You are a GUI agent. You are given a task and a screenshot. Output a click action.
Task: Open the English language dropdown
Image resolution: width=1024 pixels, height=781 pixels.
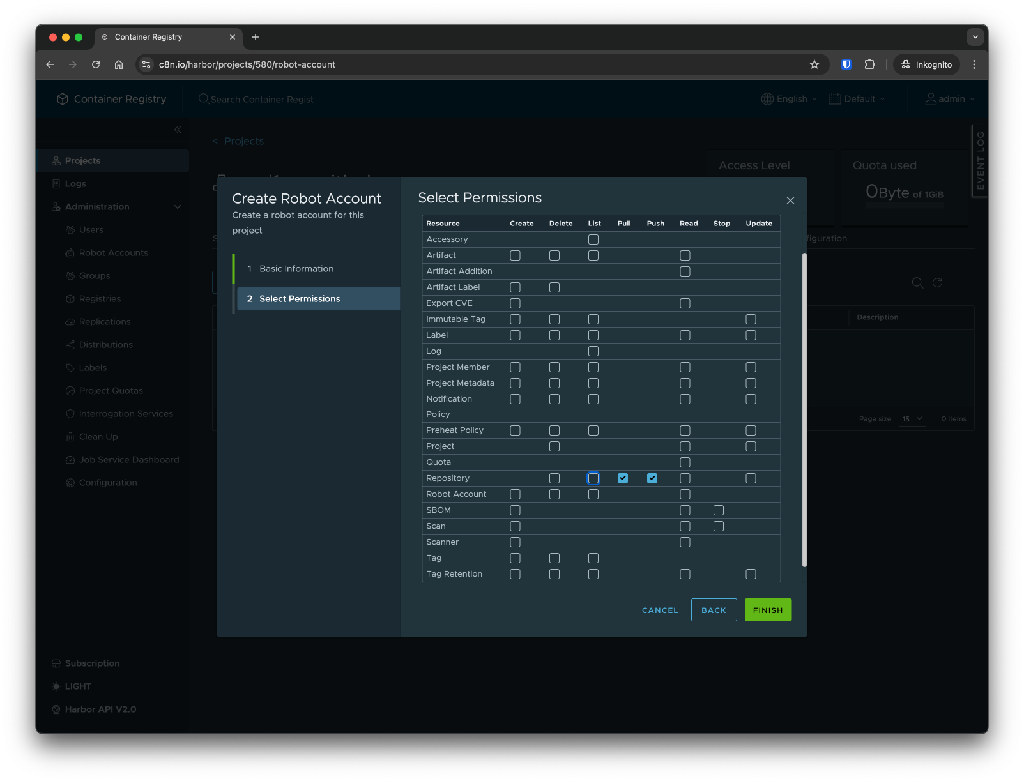(789, 99)
